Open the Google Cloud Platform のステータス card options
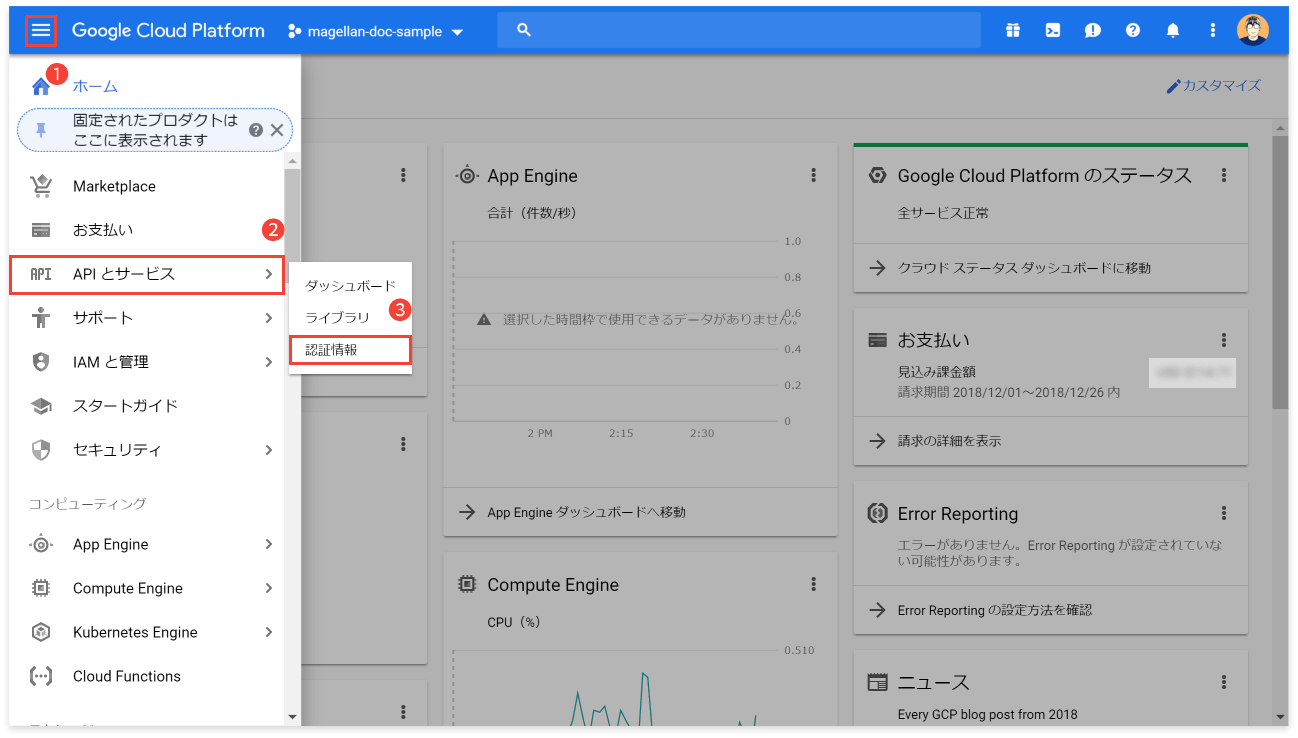 coord(1224,175)
